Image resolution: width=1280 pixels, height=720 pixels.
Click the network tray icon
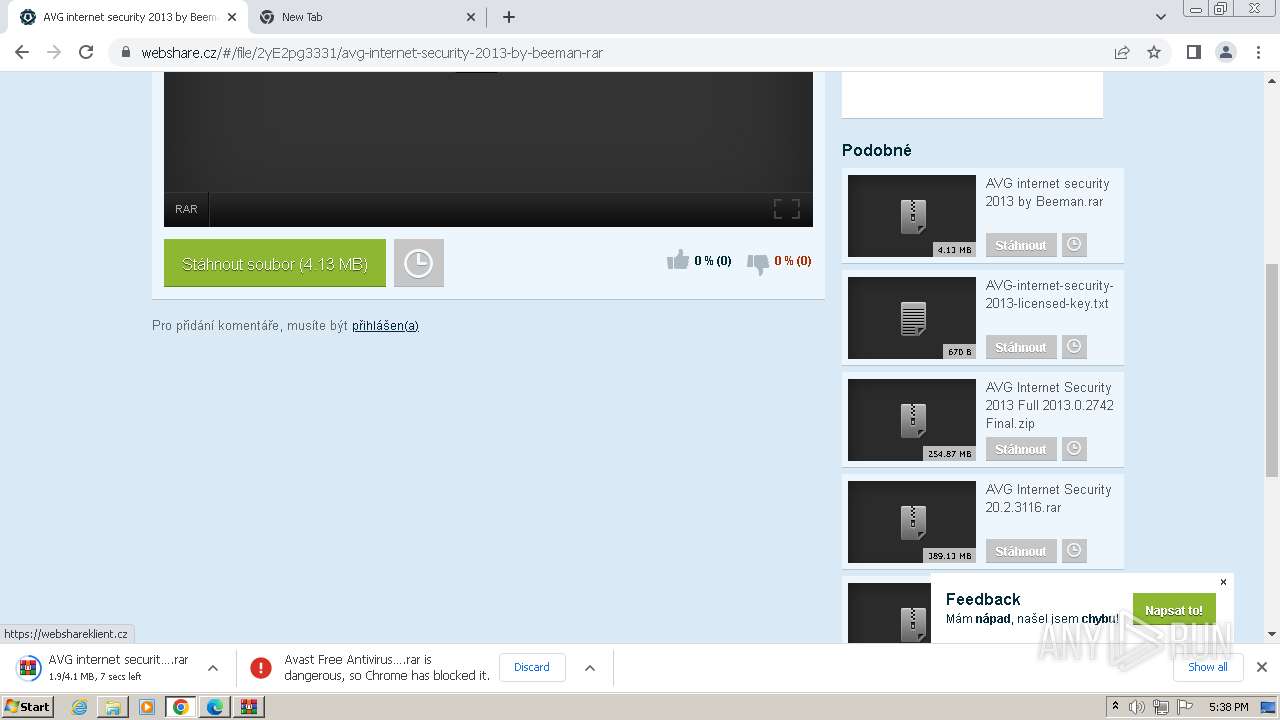click(x=1160, y=707)
